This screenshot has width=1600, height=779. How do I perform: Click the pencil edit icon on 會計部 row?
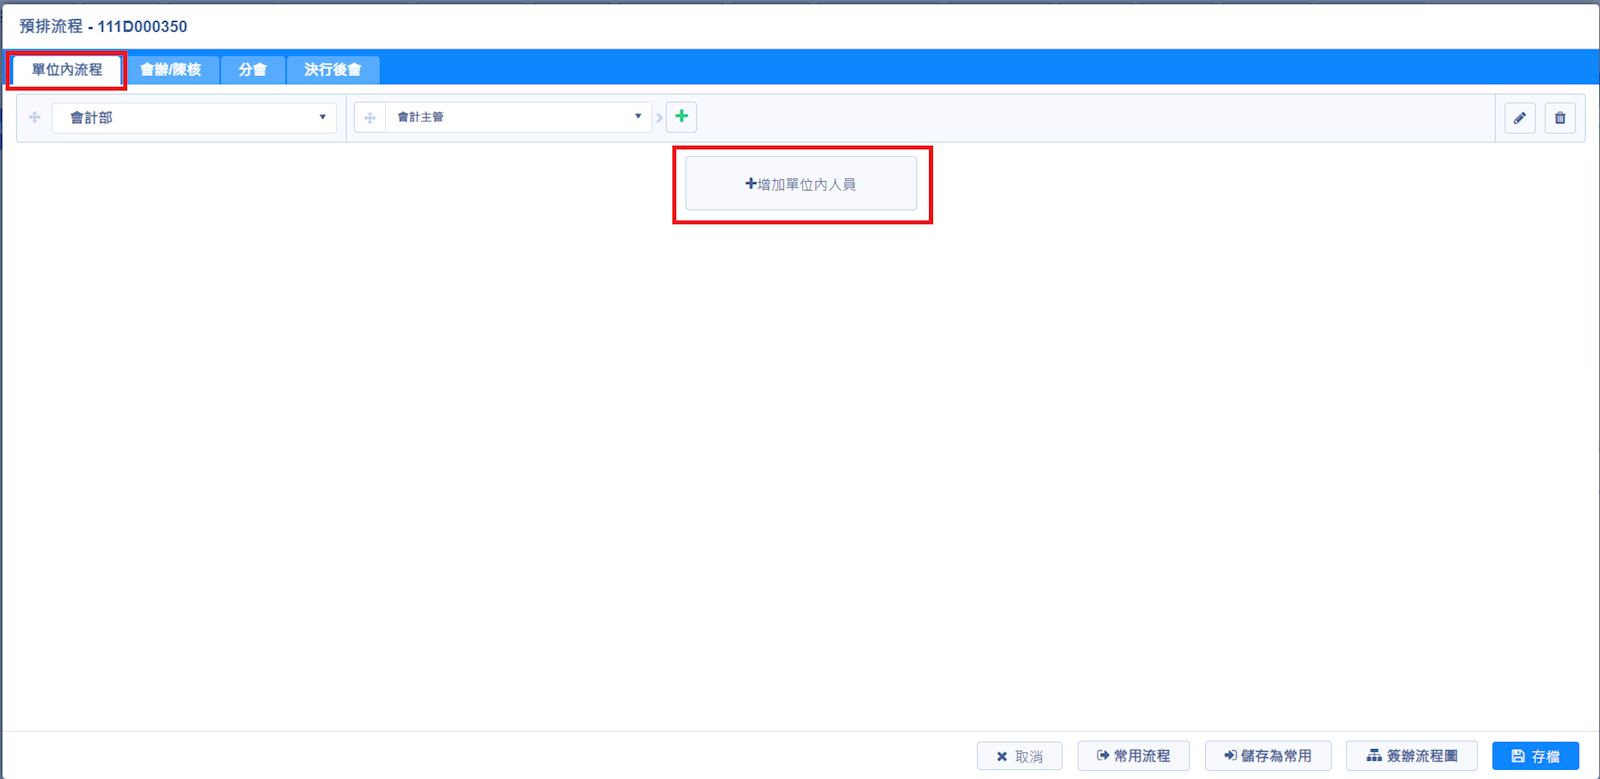[x=1519, y=118]
